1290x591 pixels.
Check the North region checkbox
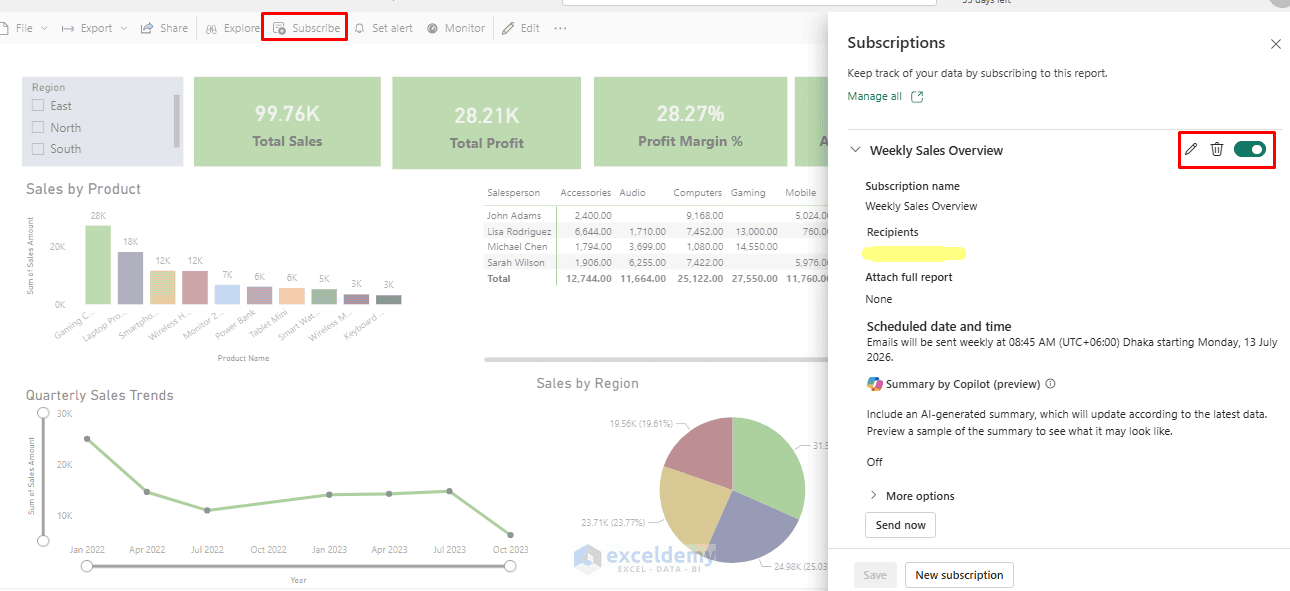38,128
